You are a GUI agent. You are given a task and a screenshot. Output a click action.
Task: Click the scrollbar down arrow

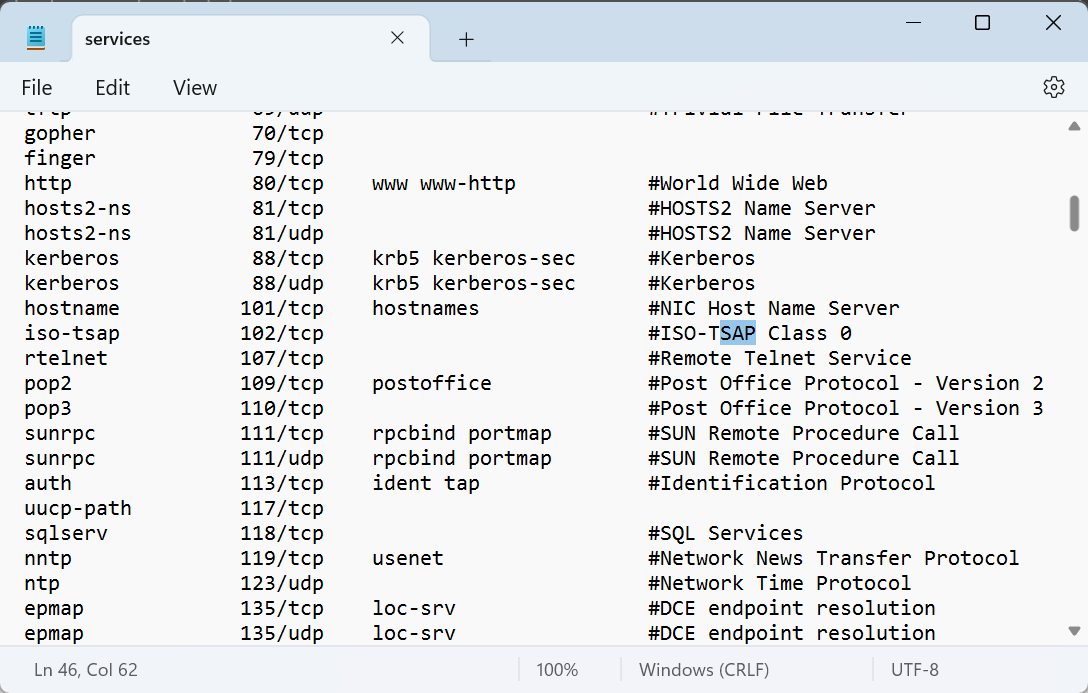pyautogui.click(x=1074, y=631)
